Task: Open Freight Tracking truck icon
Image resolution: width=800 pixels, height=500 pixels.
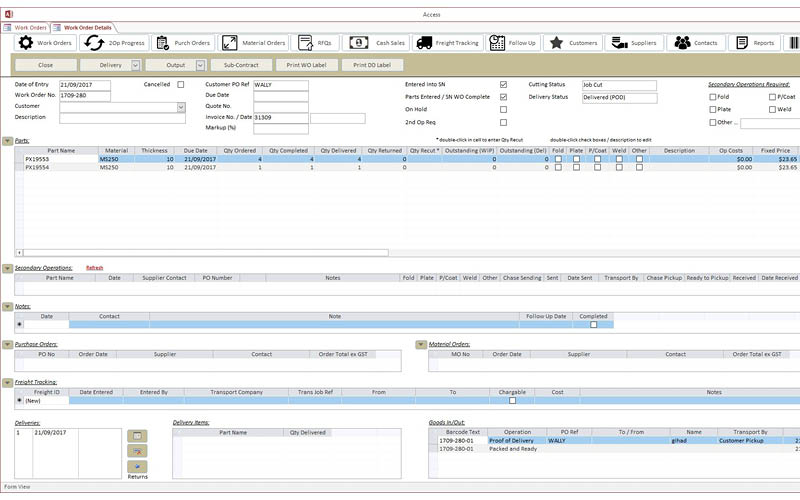Action: click(424, 43)
